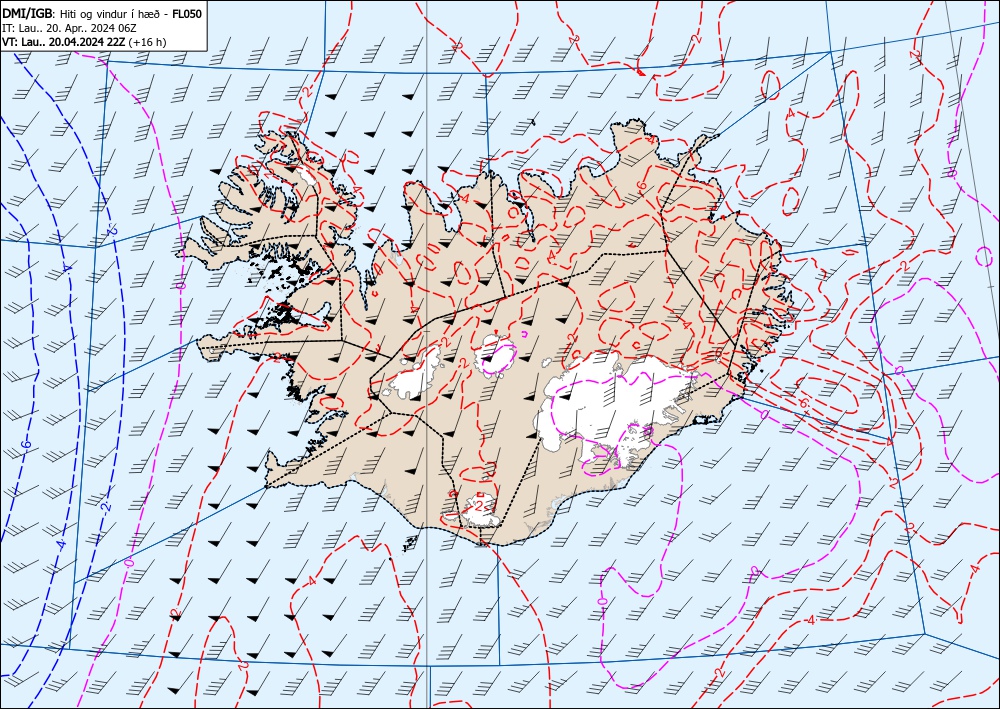This screenshot has width=1000, height=709.
Task: Click the "Hiti og vindur í hæð" title text
Action: tap(112, 14)
